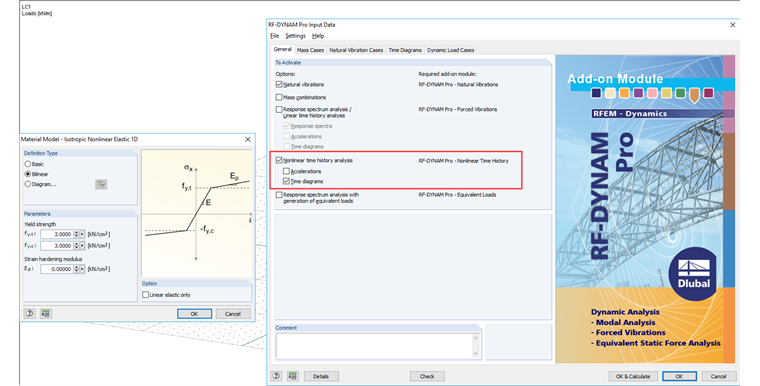Click the fy,t yield strength input field

click(x=57, y=234)
